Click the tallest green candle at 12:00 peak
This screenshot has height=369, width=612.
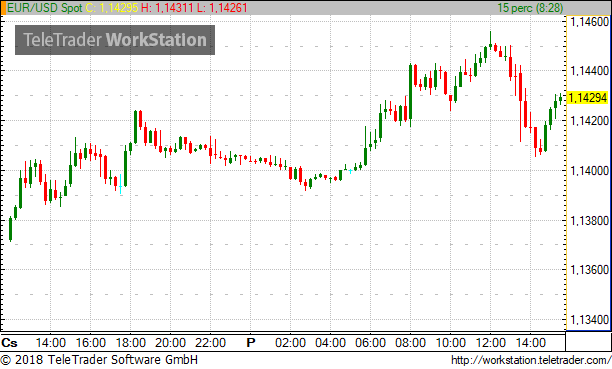click(x=491, y=40)
